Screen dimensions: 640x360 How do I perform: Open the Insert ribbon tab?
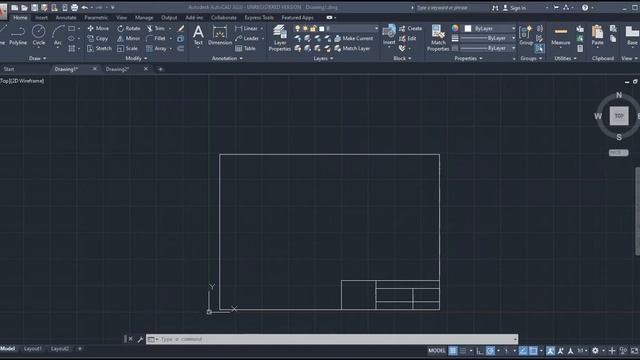(41, 18)
